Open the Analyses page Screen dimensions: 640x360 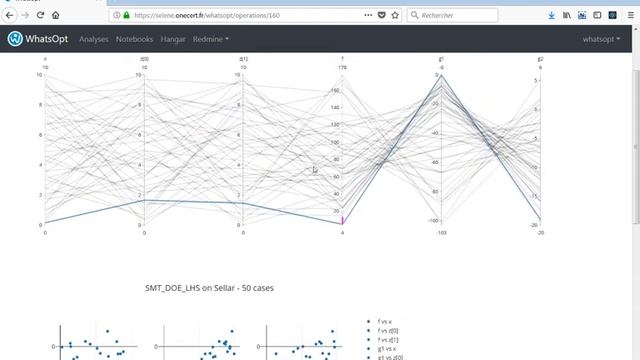click(x=93, y=39)
